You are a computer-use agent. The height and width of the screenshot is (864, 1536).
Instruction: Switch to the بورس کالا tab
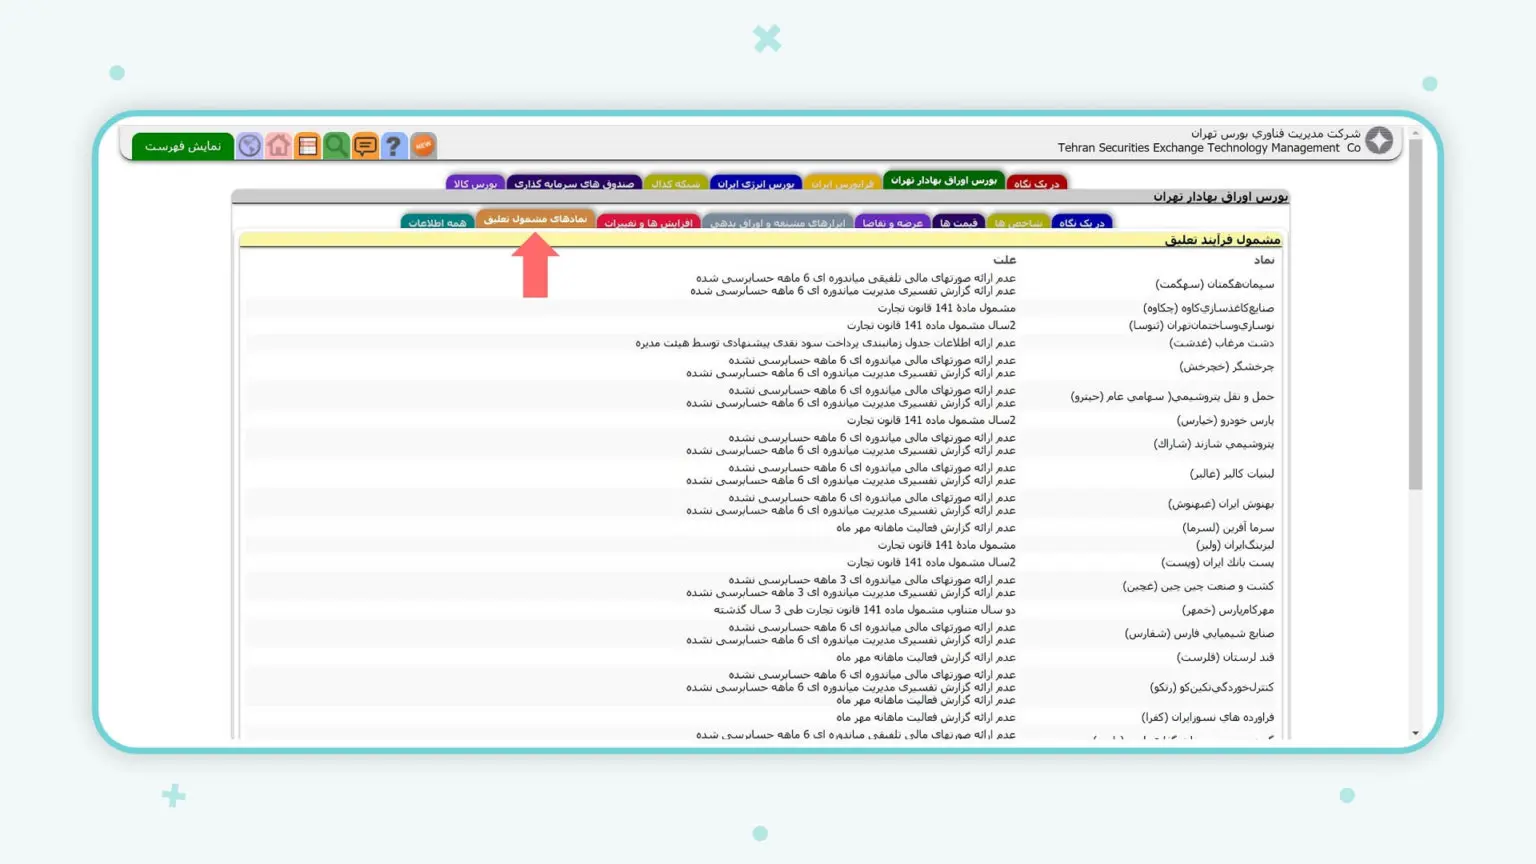tap(475, 183)
